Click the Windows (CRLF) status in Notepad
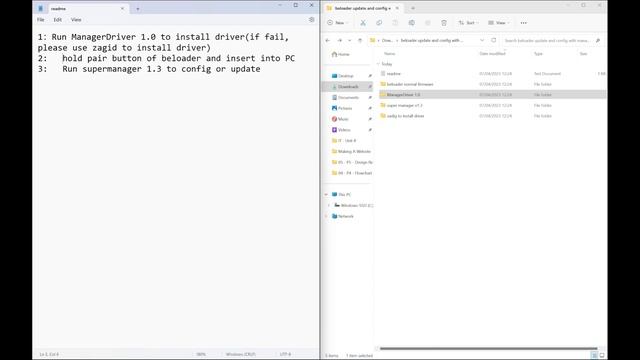Viewport: 640px width, 360px height. pyautogui.click(x=240, y=354)
